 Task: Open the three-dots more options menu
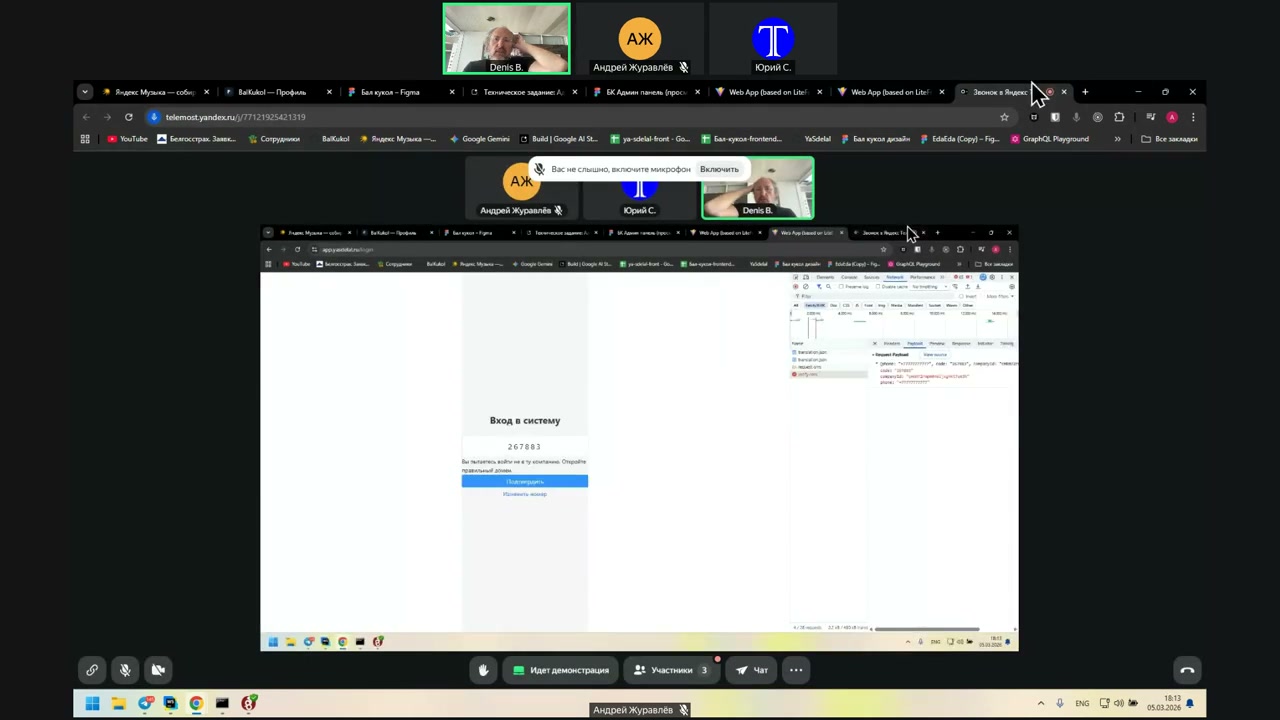(x=796, y=670)
